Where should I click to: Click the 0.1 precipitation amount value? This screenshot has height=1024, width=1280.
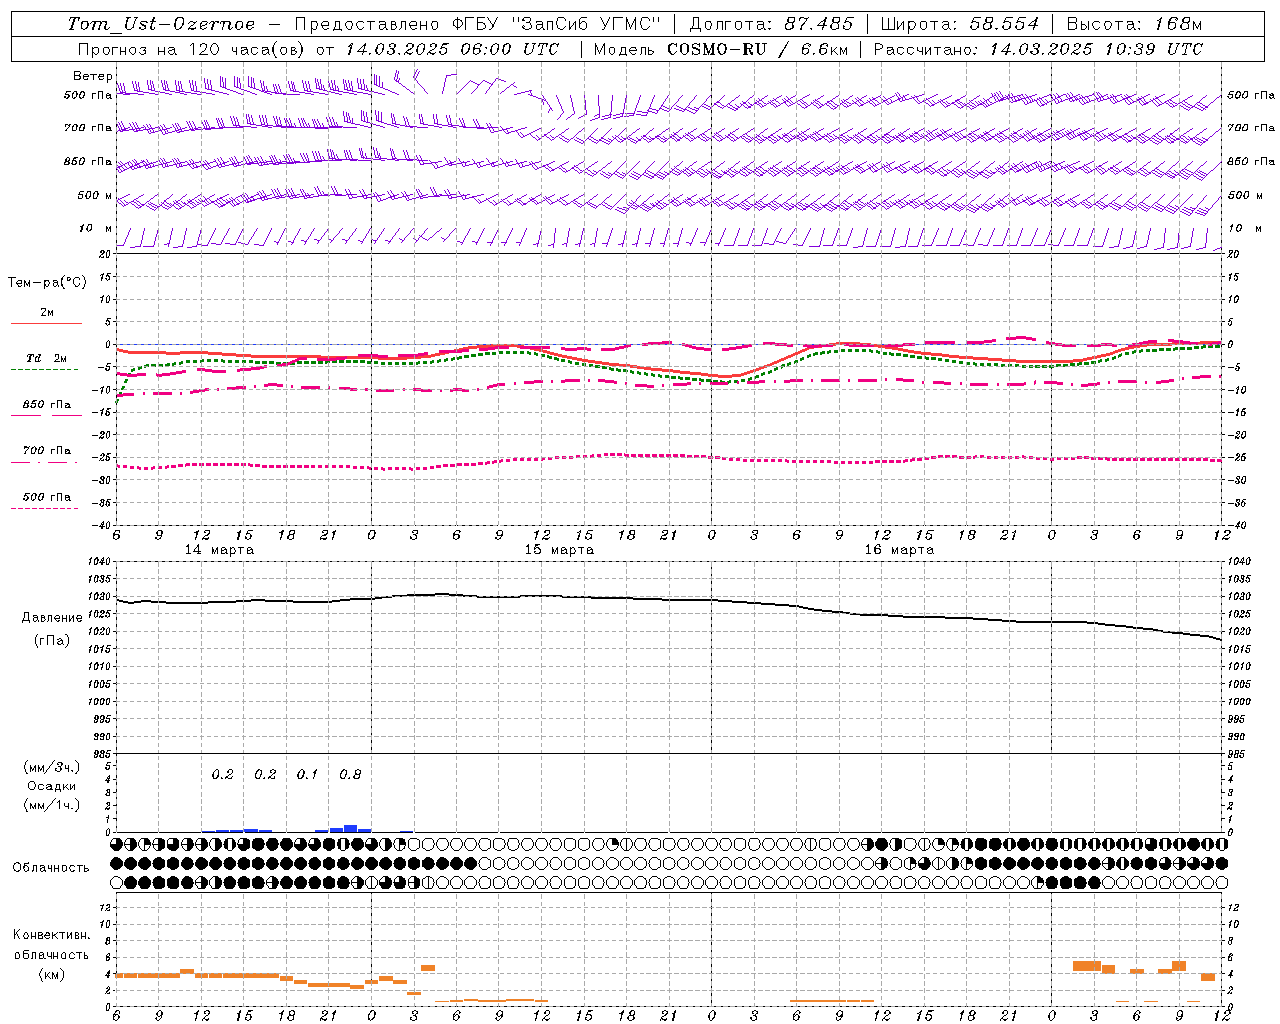307,775
